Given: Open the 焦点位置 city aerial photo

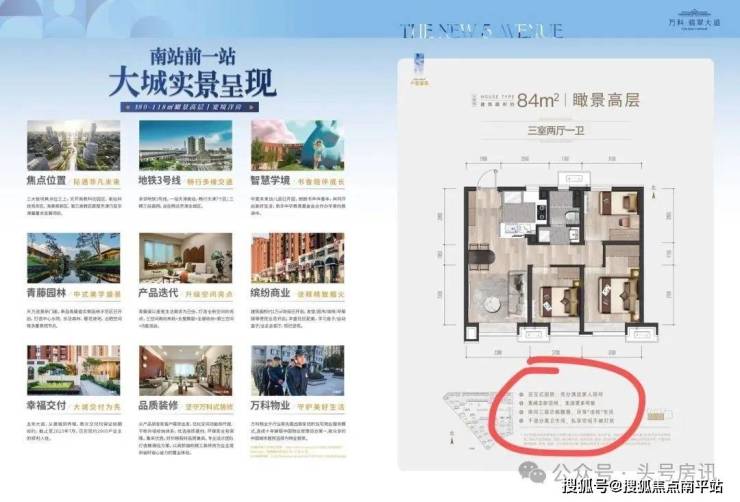Looking at the screenshot, I should tap(74, 145).
